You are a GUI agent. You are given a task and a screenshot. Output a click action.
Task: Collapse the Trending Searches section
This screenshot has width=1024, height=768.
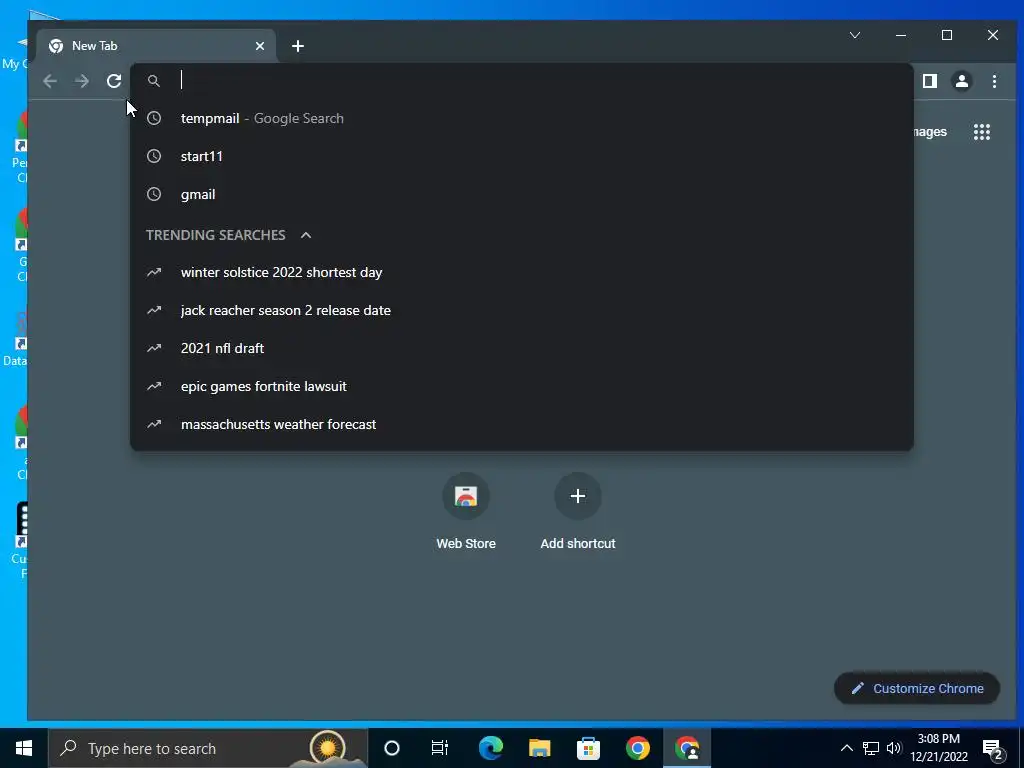306,235
